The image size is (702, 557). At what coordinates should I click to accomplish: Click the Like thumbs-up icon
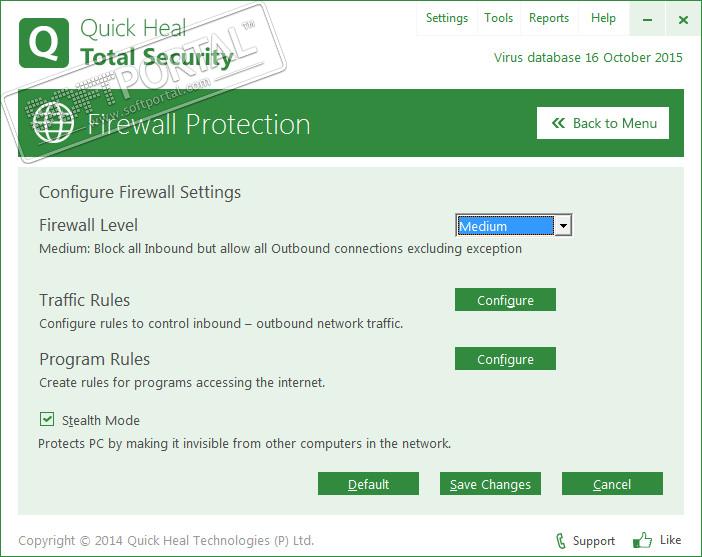[x=642, y=540]
